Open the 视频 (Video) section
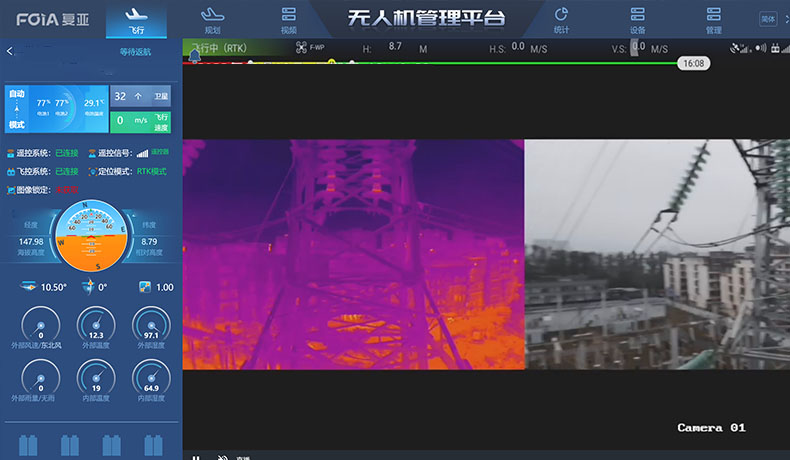This screenshot has width=790, height=460. [289, 20]
